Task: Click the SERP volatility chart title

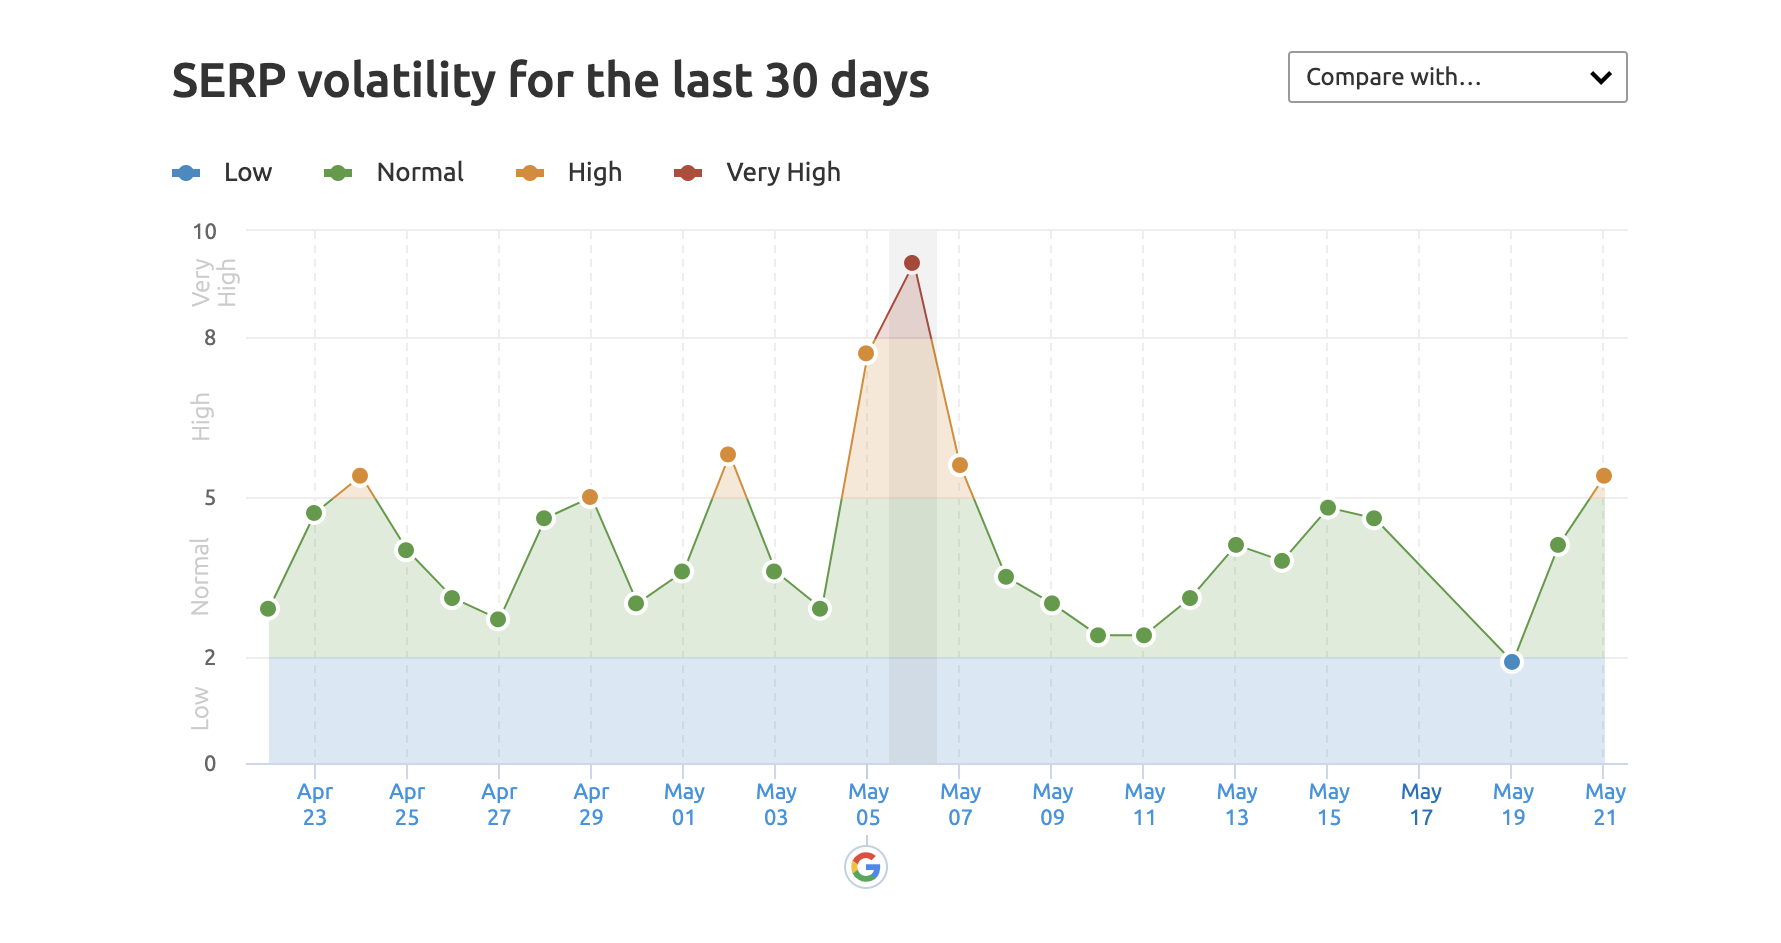Action: tap(551, 81)
